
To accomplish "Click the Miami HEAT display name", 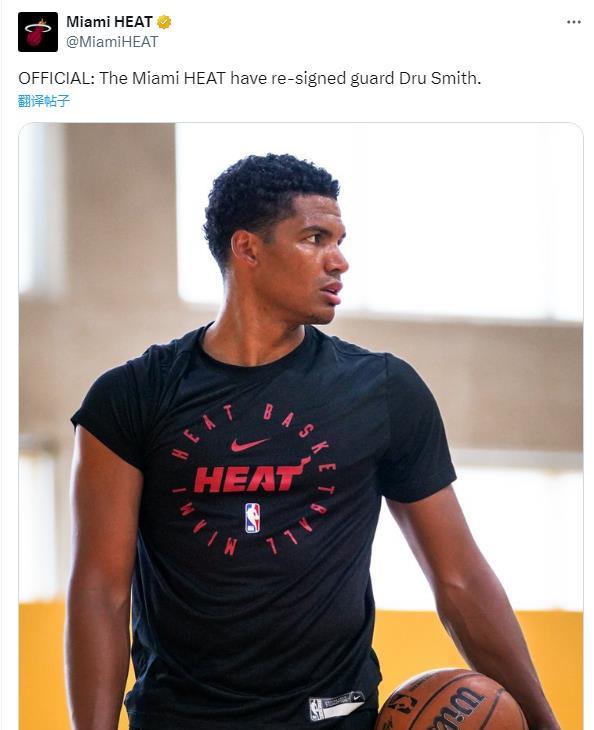I will pos(109,21).
